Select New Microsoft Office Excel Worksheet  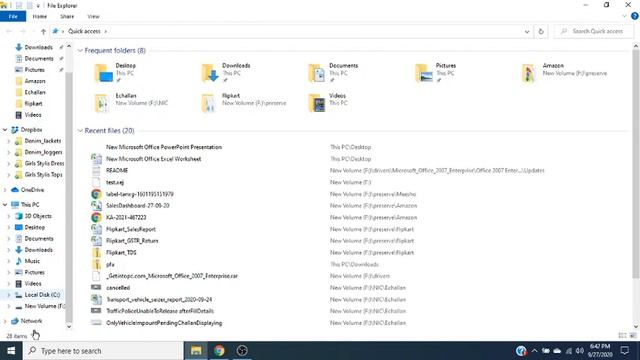[x=153, y=159]
